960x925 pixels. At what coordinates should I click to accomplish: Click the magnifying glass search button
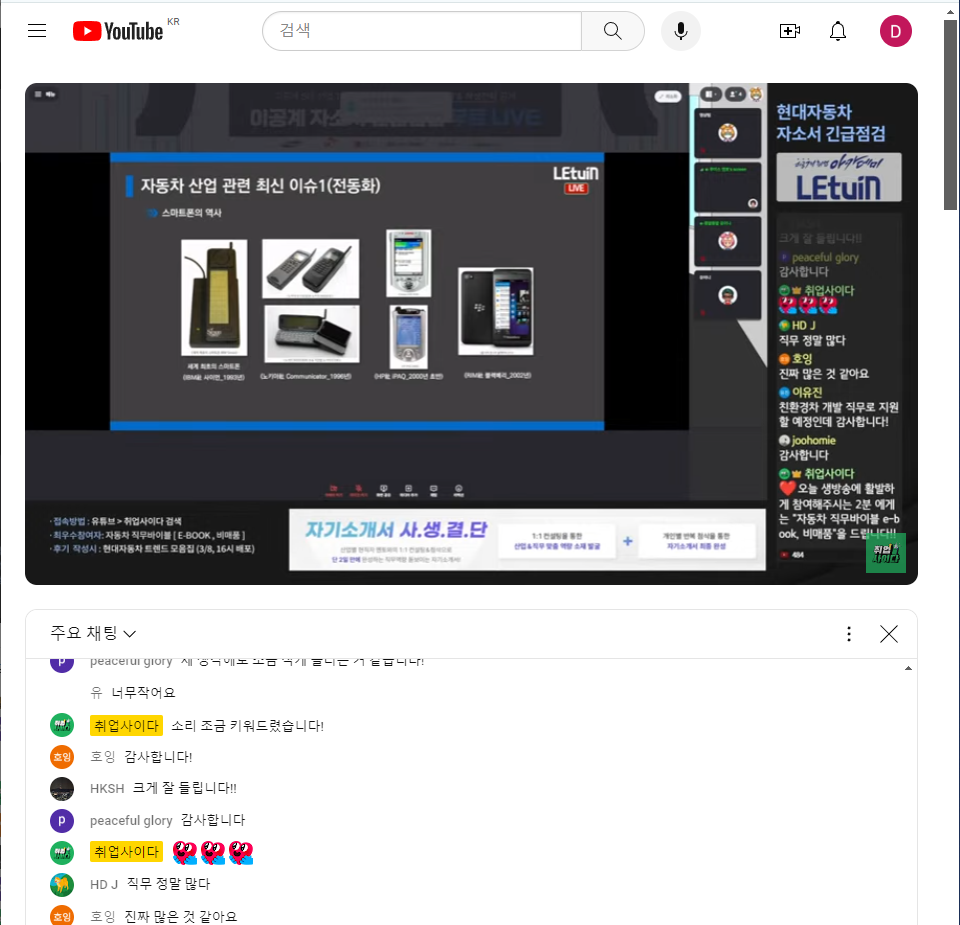pyautogui.click(x=612, y=31)
